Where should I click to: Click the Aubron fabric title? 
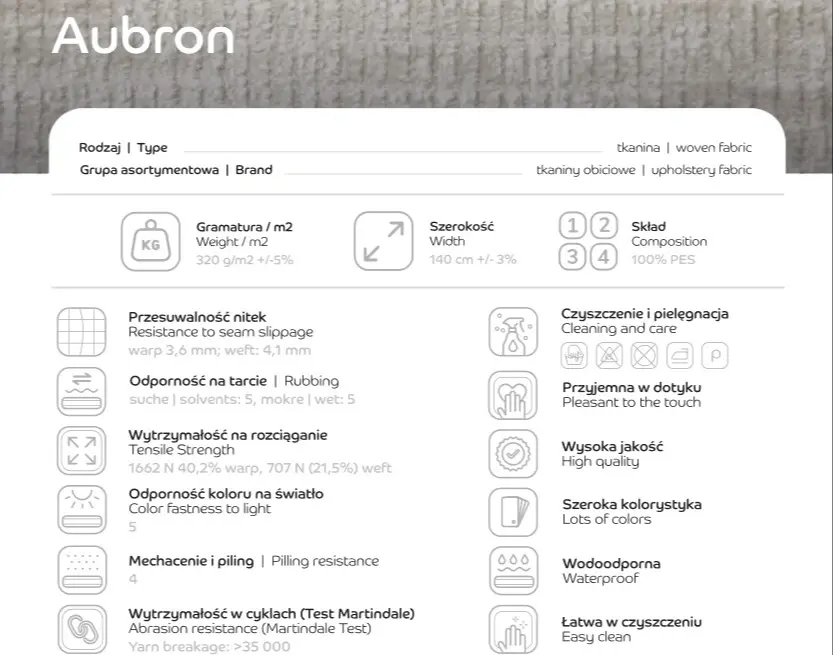(143, 36)
